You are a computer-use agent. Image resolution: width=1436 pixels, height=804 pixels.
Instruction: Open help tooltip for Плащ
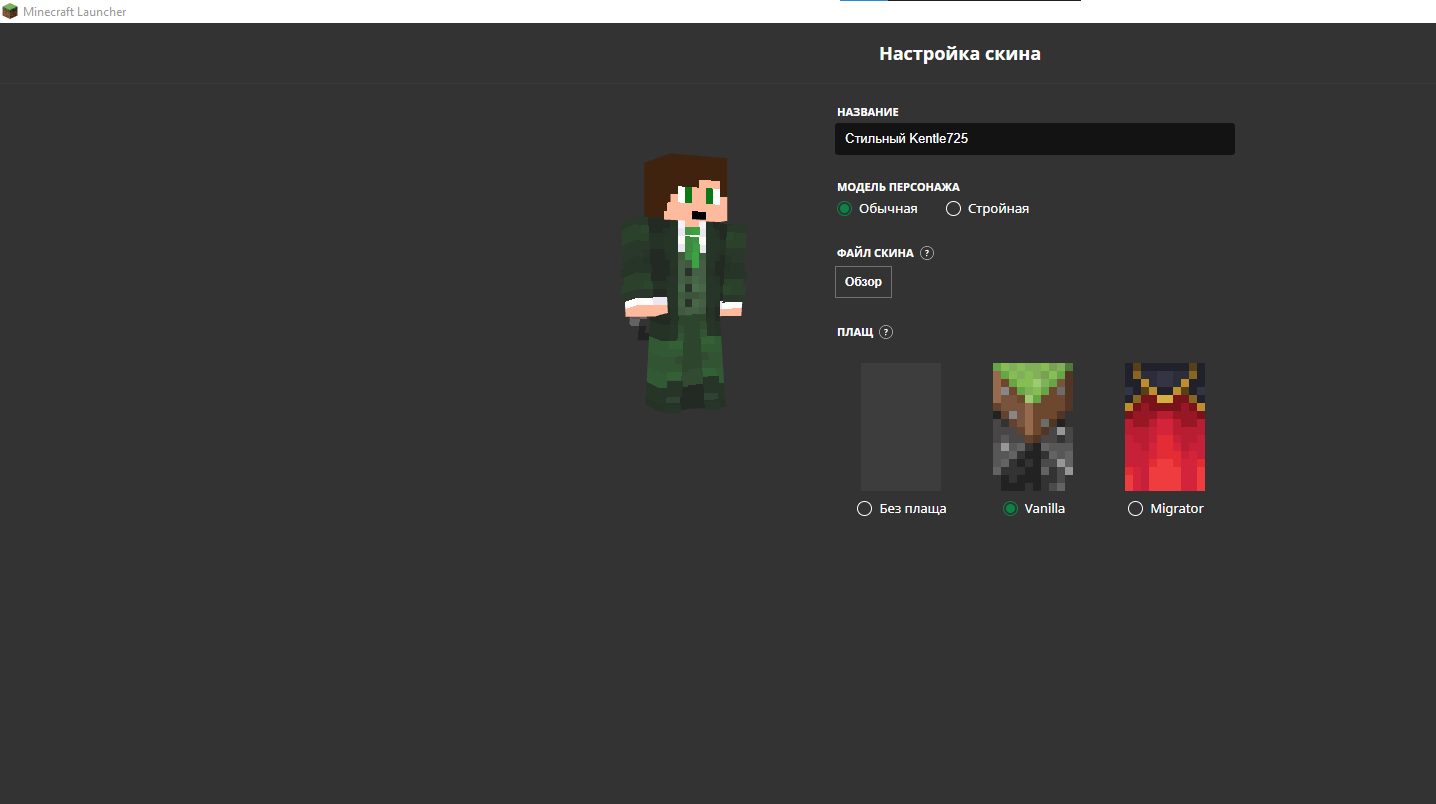click(886, 332)
